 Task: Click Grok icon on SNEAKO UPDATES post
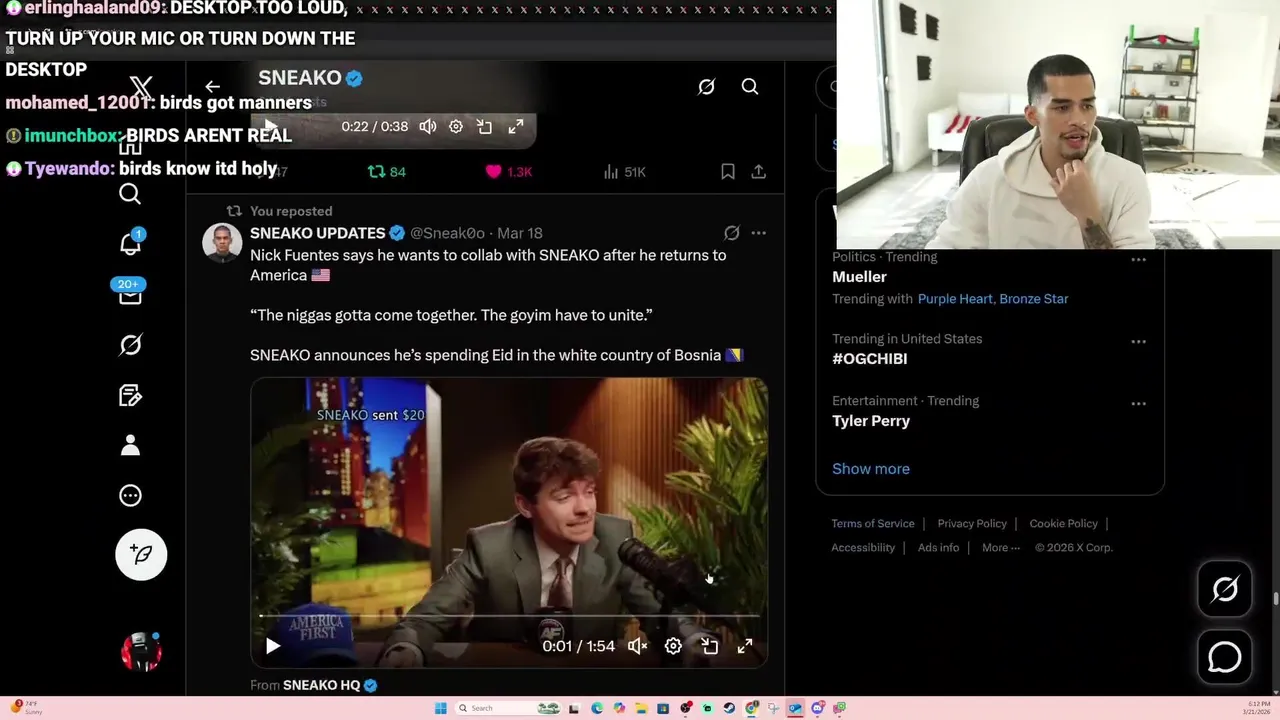(x=732, y=233)
